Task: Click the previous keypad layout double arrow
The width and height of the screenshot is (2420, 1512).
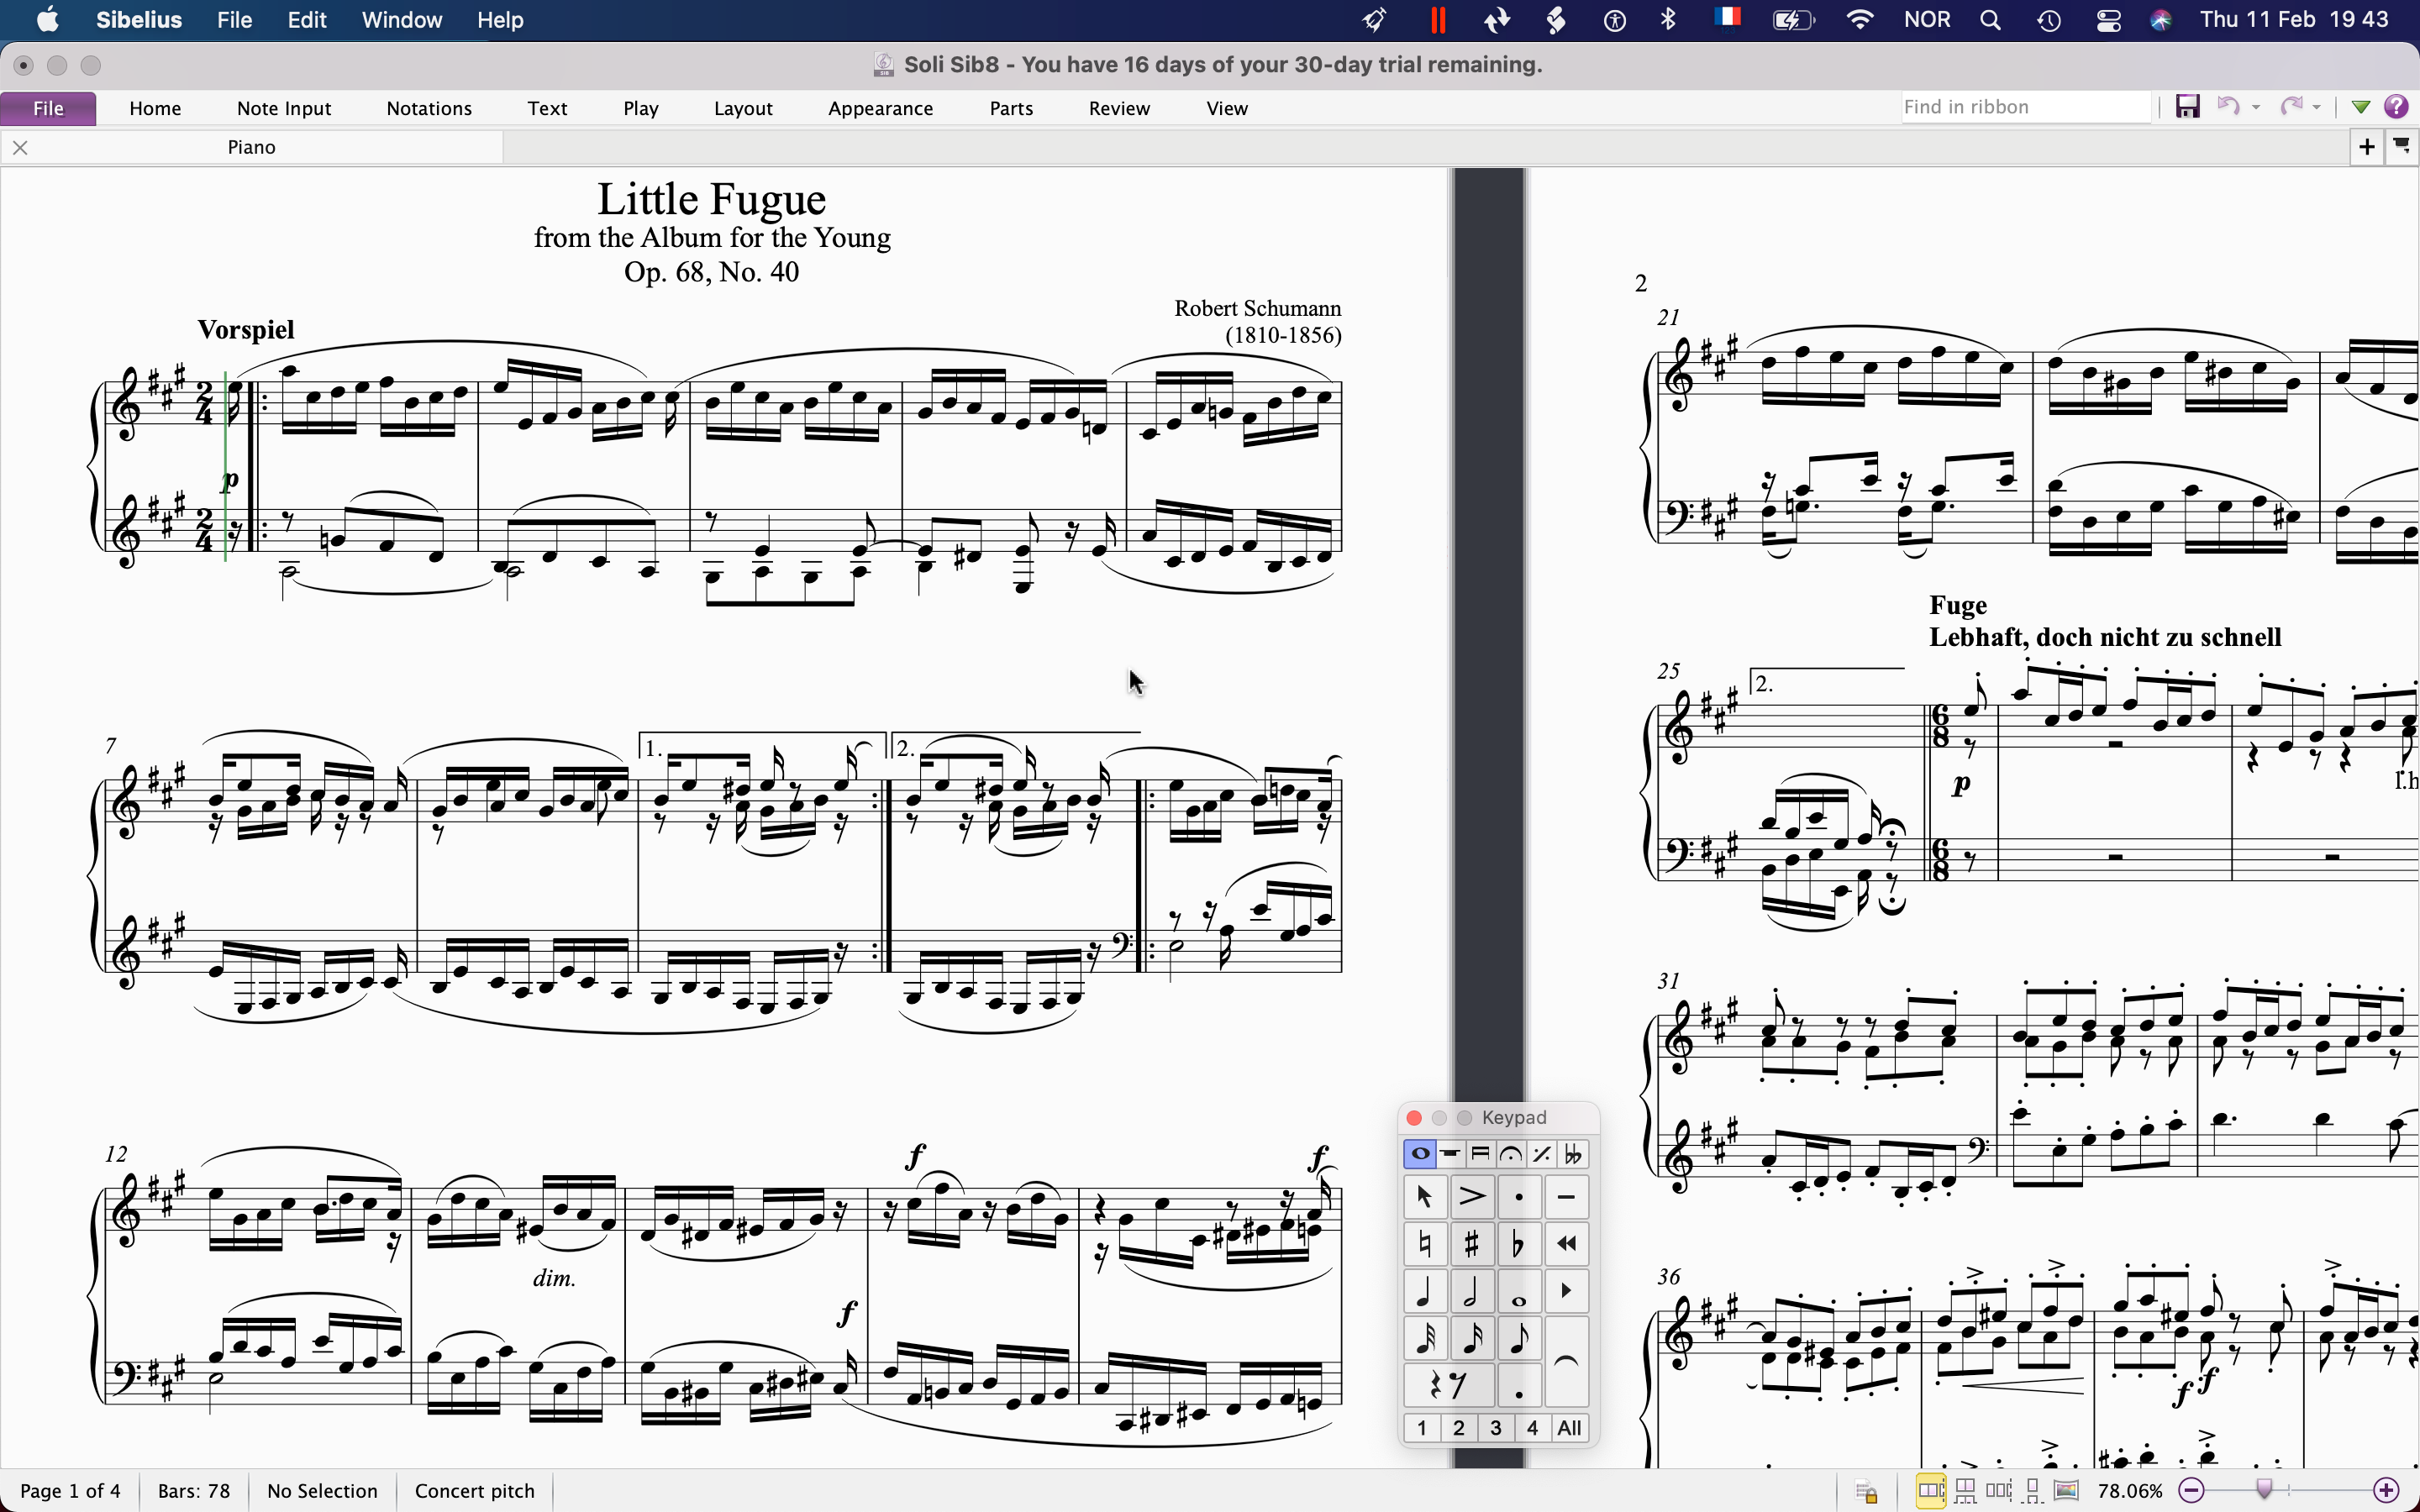Action: (1566, 1244)
